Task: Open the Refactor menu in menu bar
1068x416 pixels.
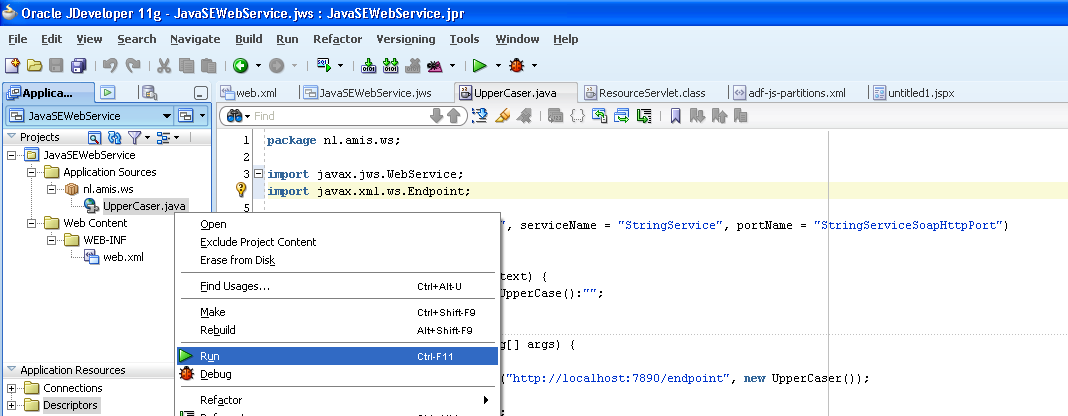Action: [x=337, y=39]
